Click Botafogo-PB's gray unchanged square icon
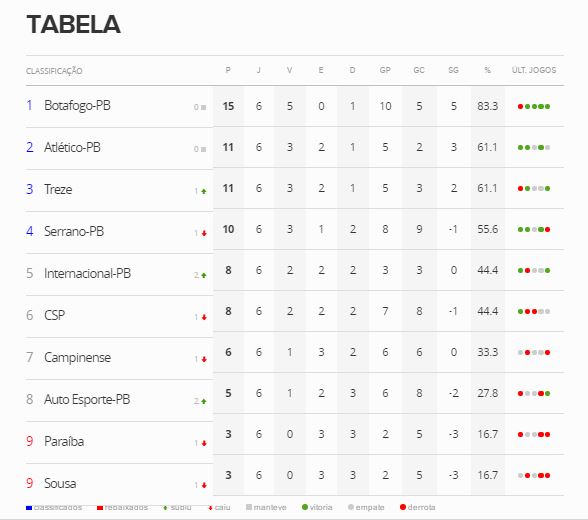 point(204,107)
